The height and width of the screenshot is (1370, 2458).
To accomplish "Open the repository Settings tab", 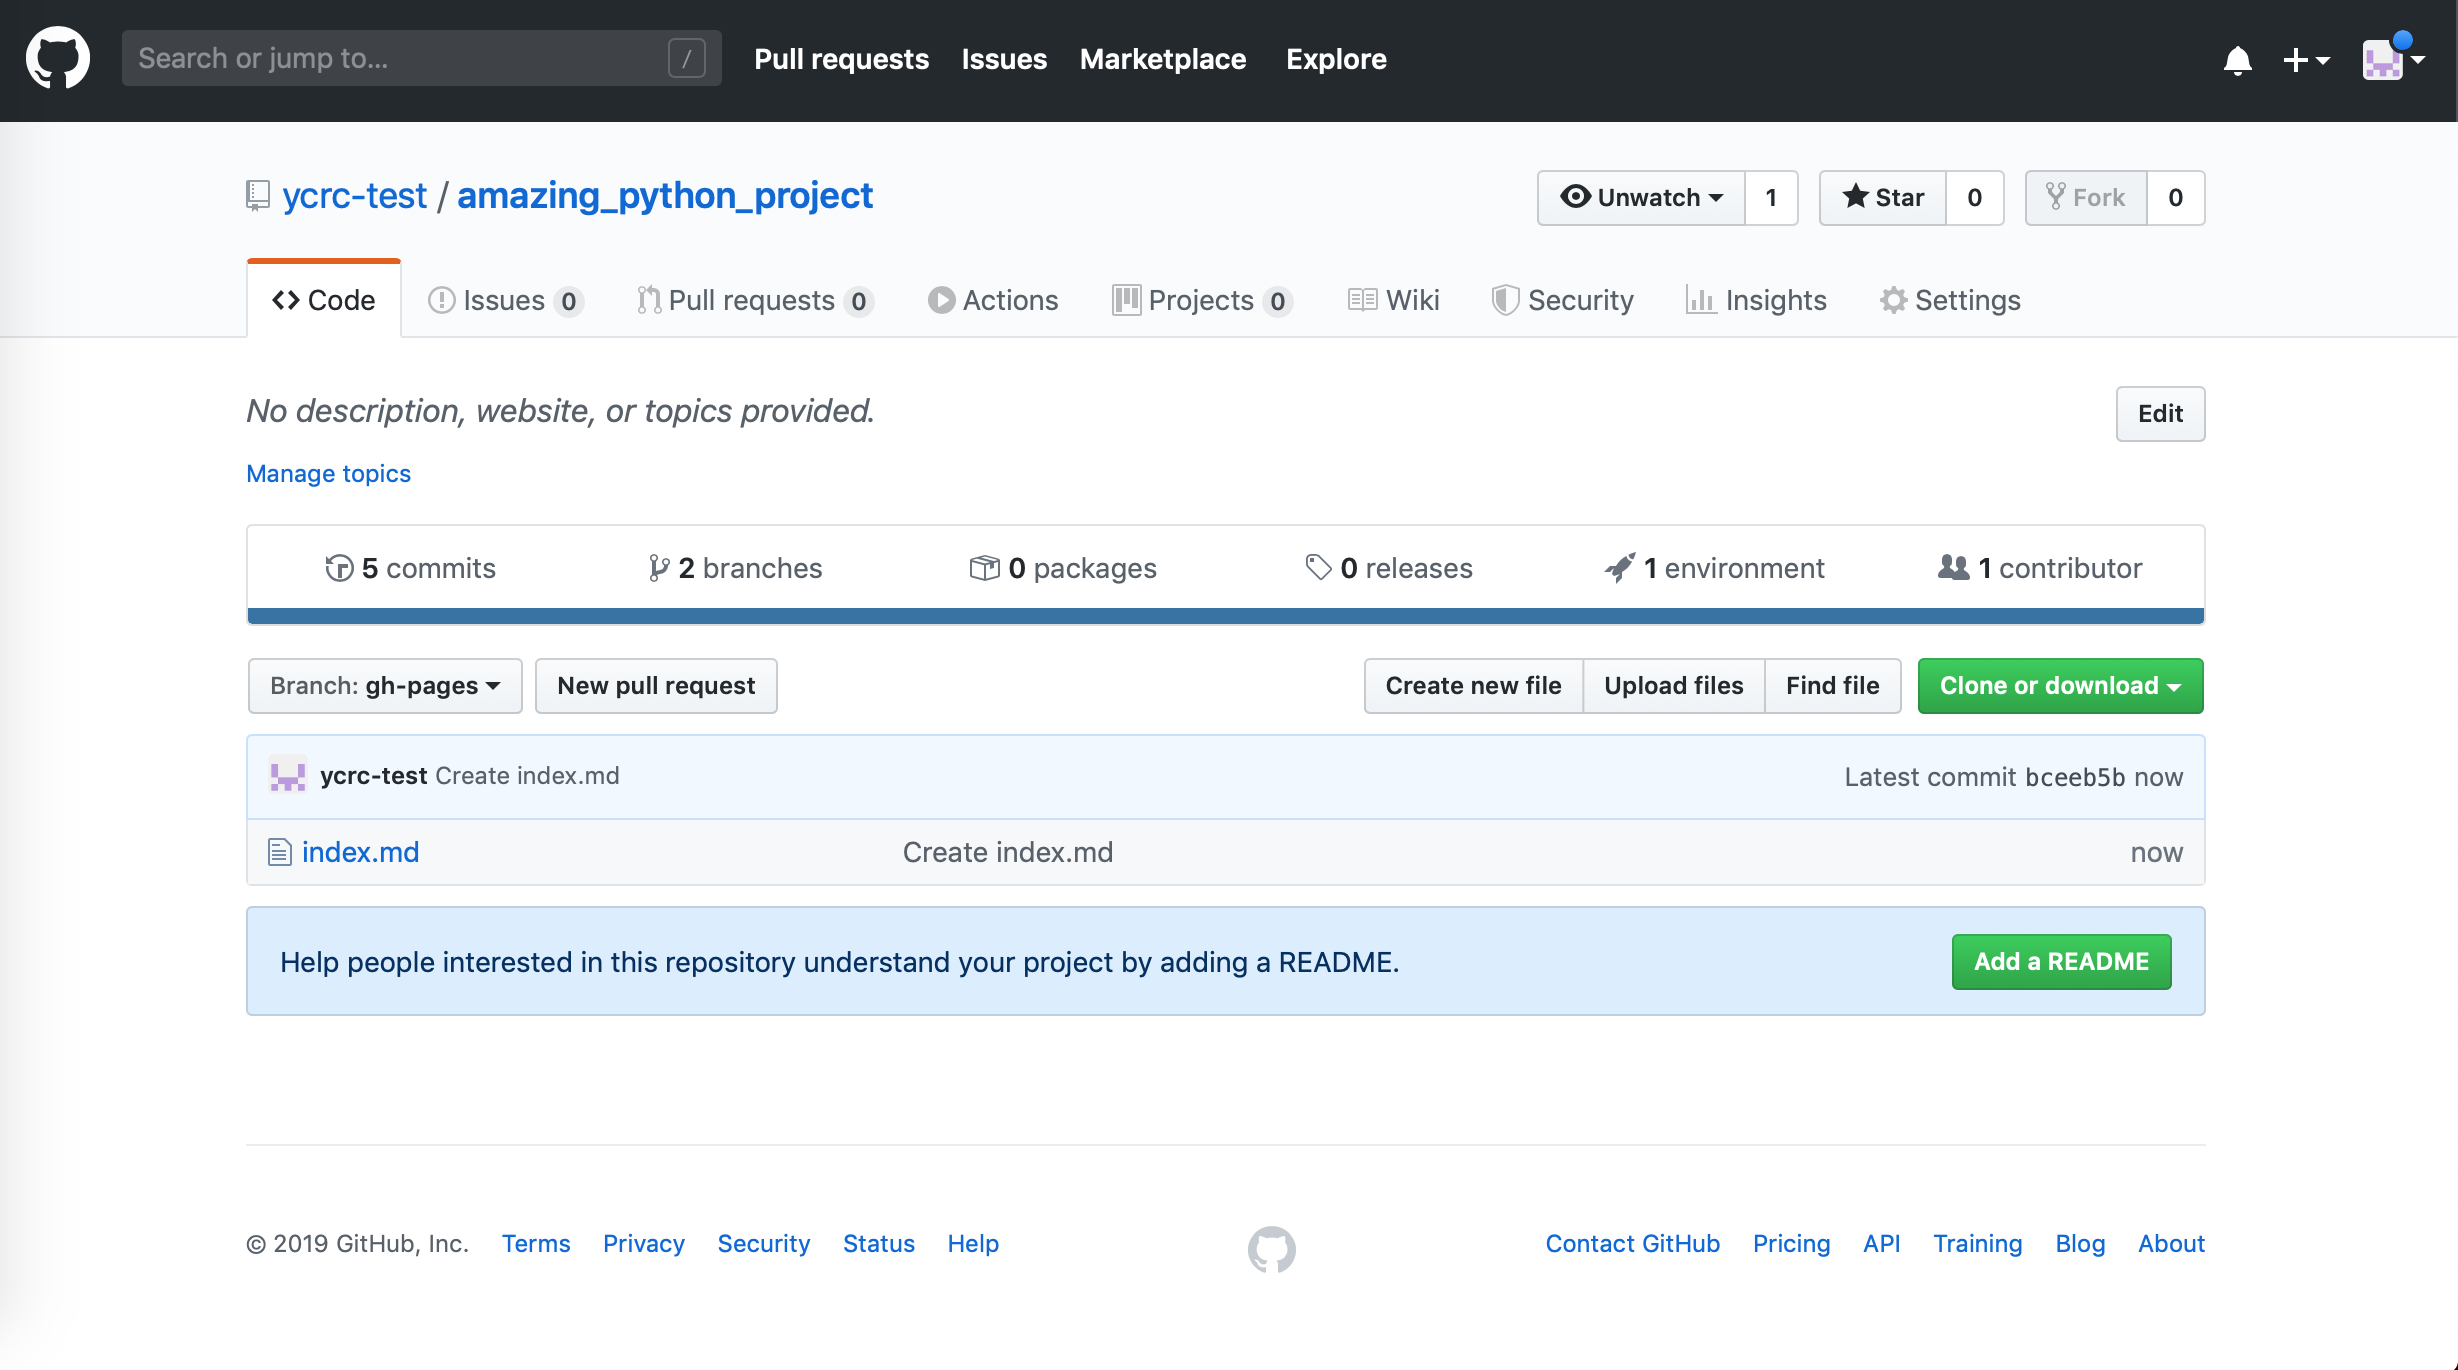I will pyautogui.click(x=1950, y=300).
